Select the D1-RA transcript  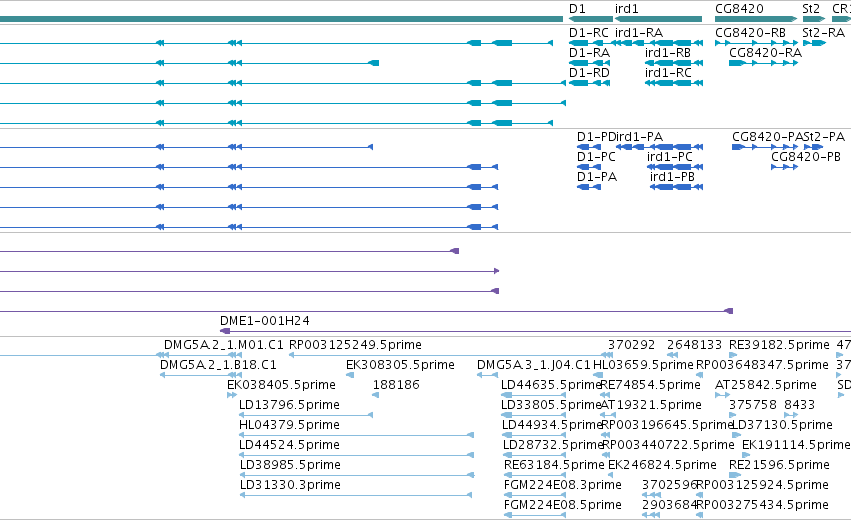pyautogui.click(x=589, y=53)
